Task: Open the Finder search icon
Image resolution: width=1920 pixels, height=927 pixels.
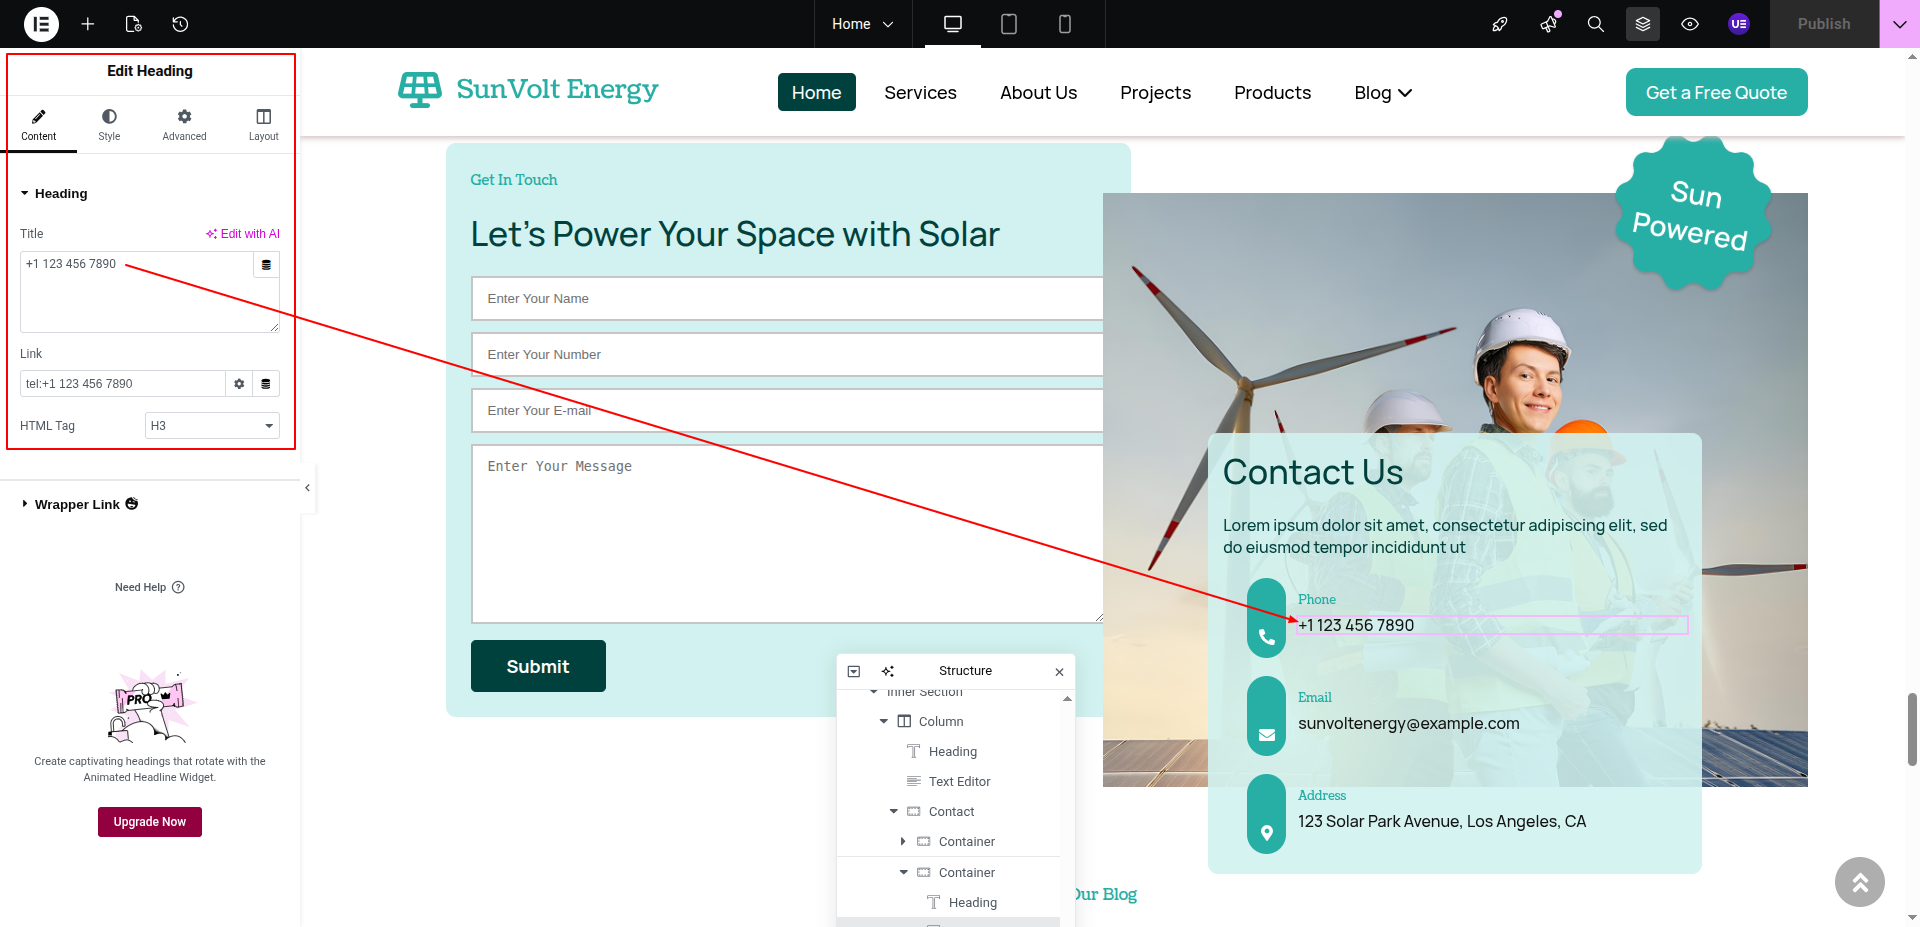Action: coord(1596,24)
